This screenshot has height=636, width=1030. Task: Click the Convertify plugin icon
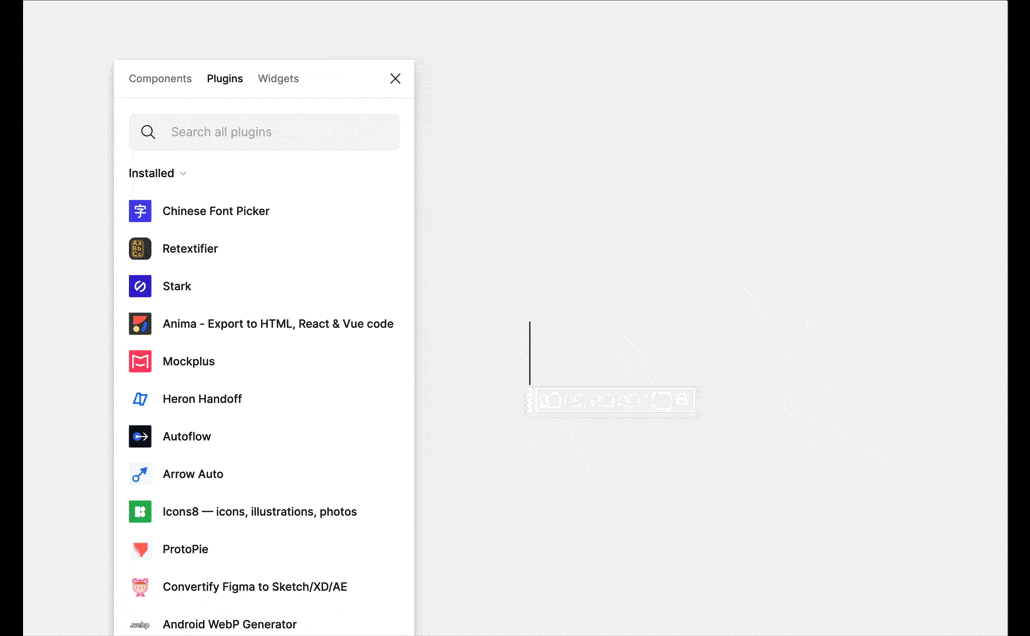(140, 587)
